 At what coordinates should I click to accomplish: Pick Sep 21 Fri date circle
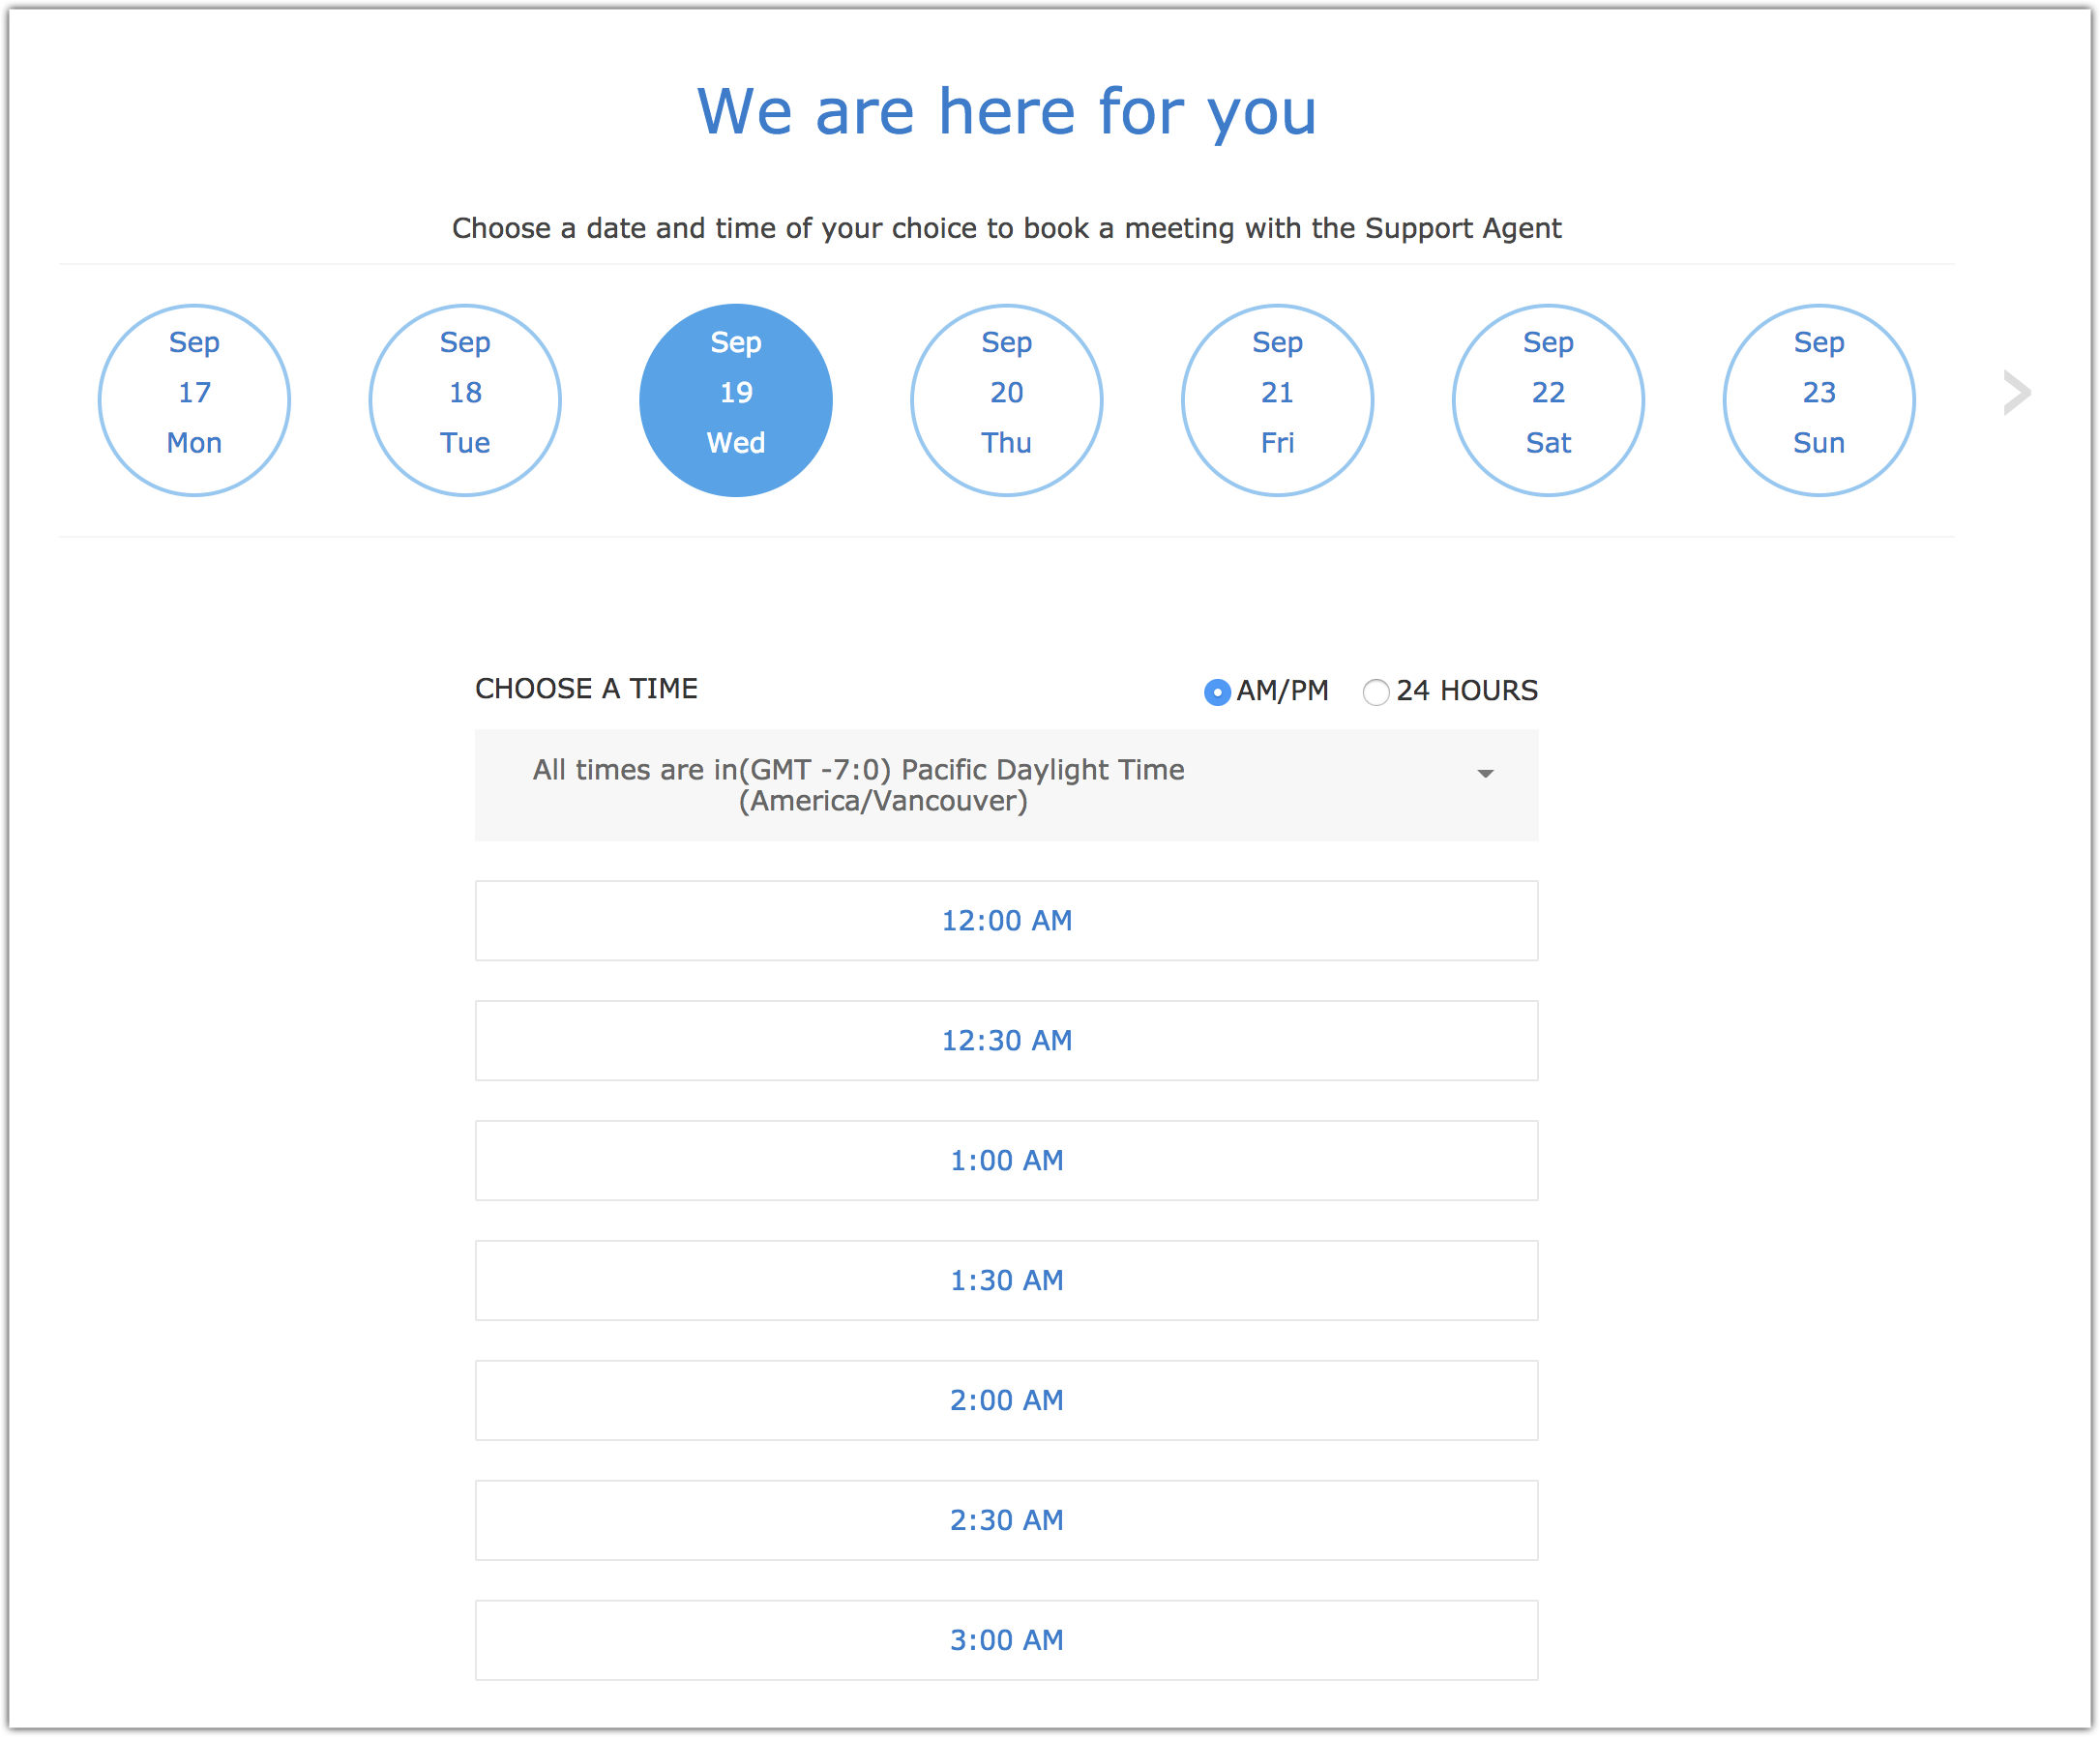point(1277,400)
